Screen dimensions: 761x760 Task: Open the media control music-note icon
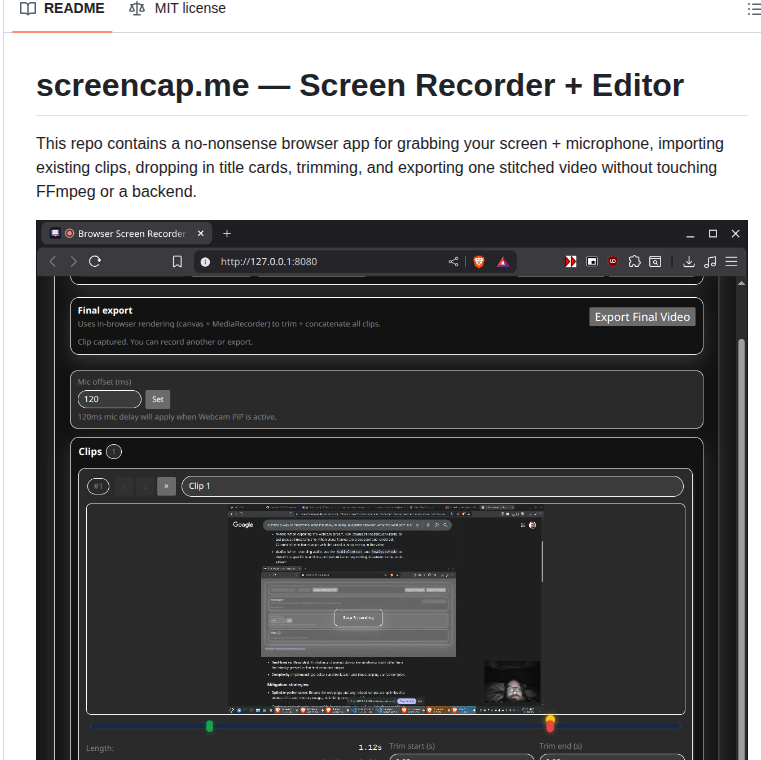point(710,262)
